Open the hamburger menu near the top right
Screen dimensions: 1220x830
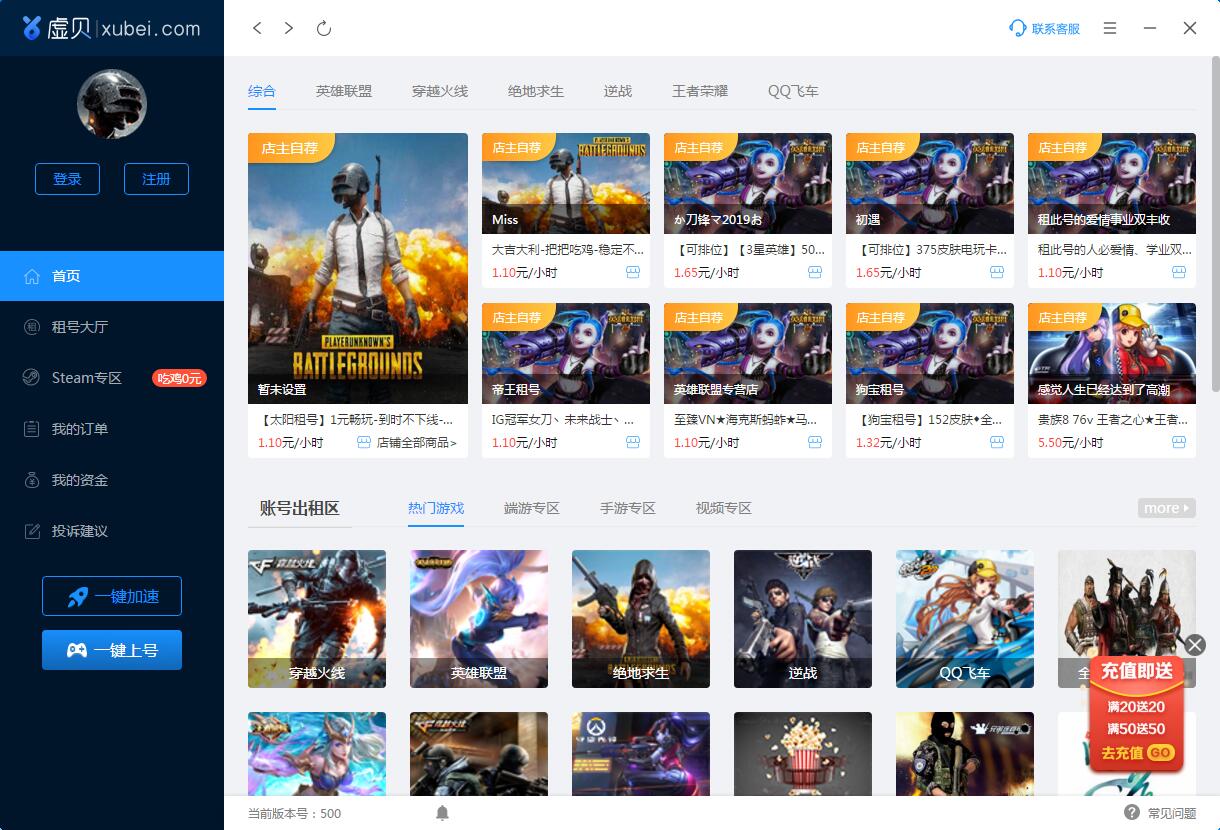[x=1109, y=28]
